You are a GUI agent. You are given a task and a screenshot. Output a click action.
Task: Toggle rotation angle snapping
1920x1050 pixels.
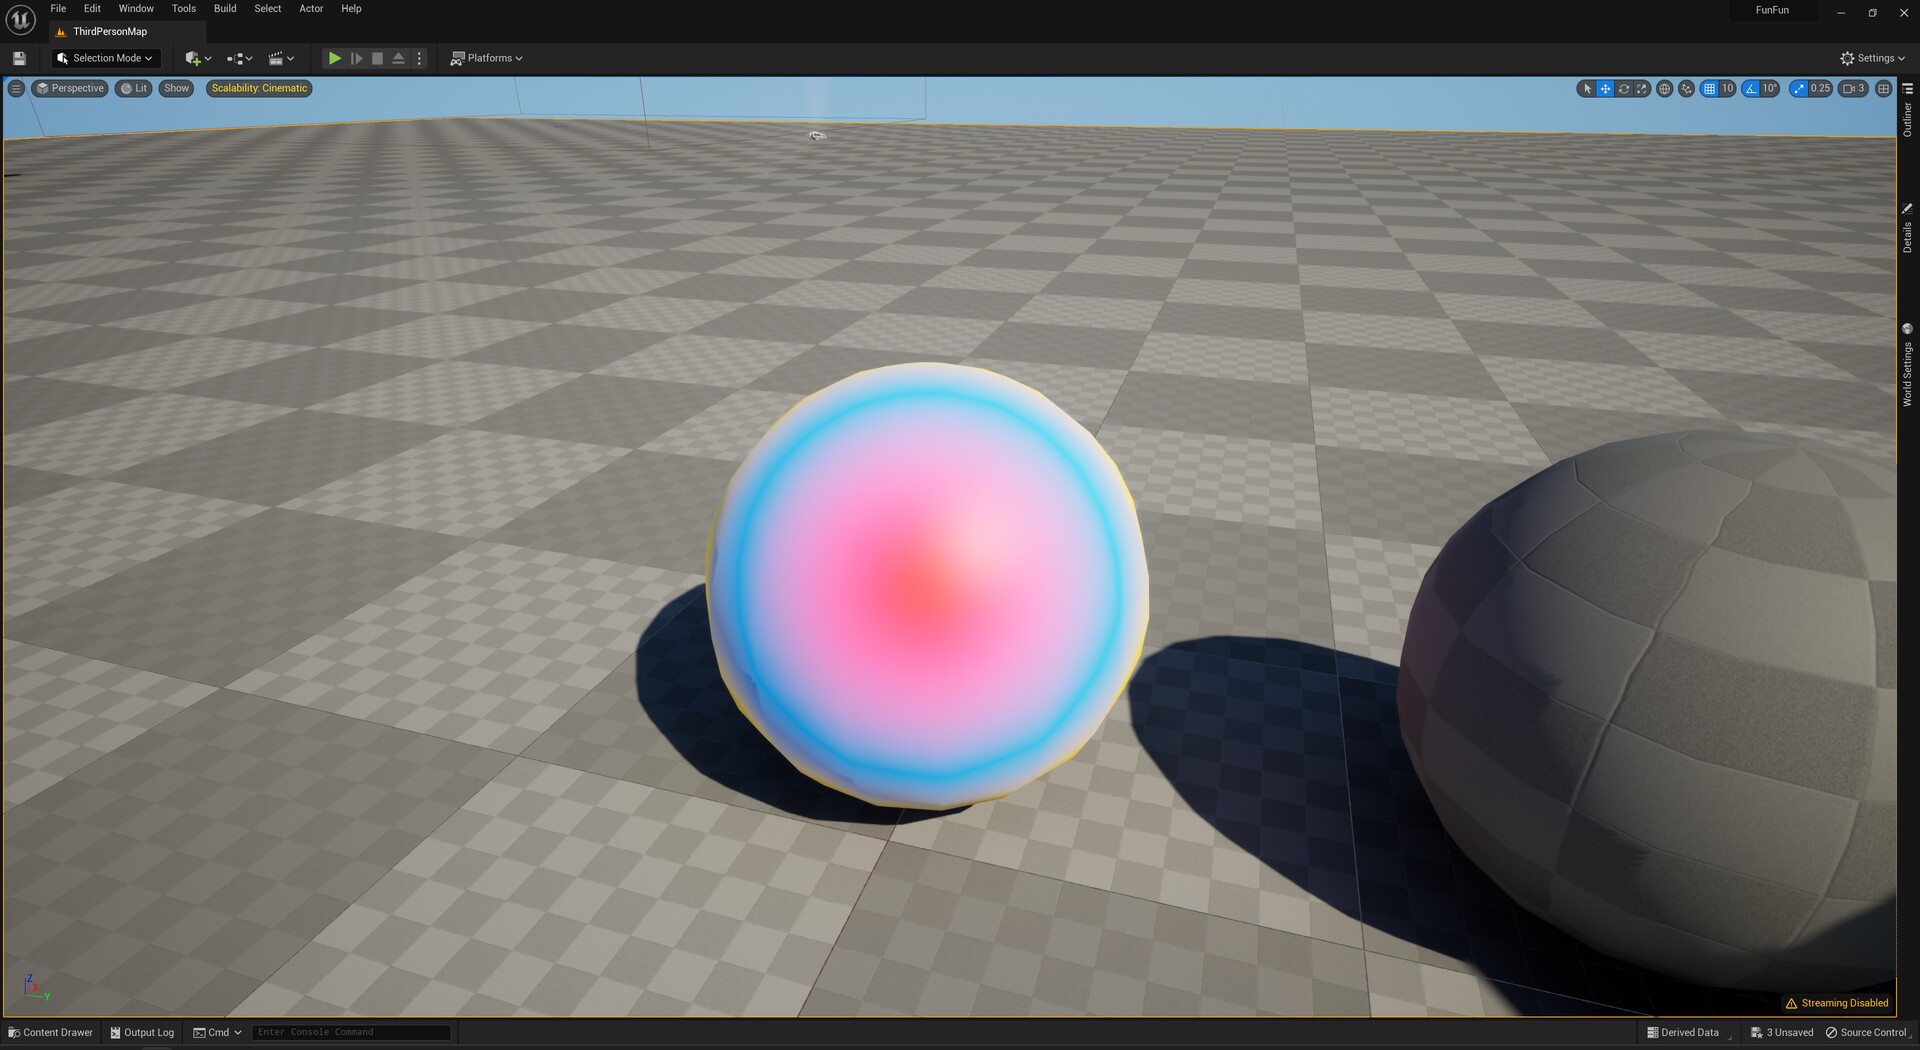(x=1750, y=88)
